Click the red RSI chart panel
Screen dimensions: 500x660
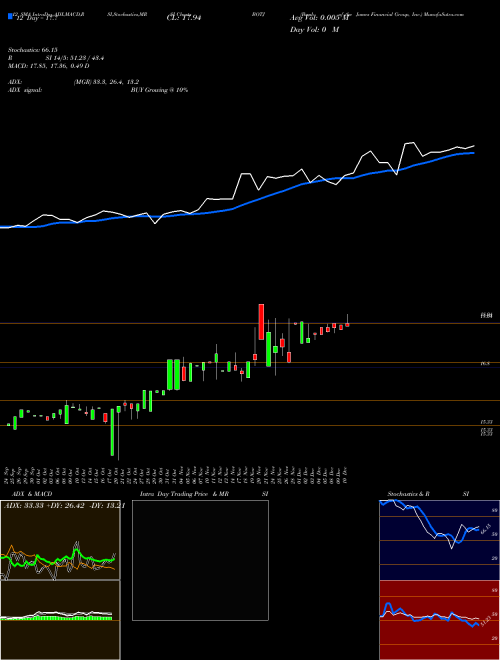pos(439,620)
